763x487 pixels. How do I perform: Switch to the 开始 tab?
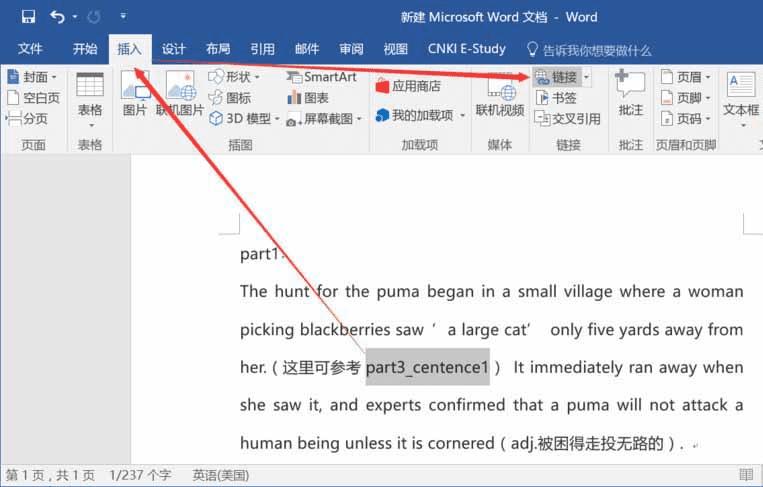85,49
